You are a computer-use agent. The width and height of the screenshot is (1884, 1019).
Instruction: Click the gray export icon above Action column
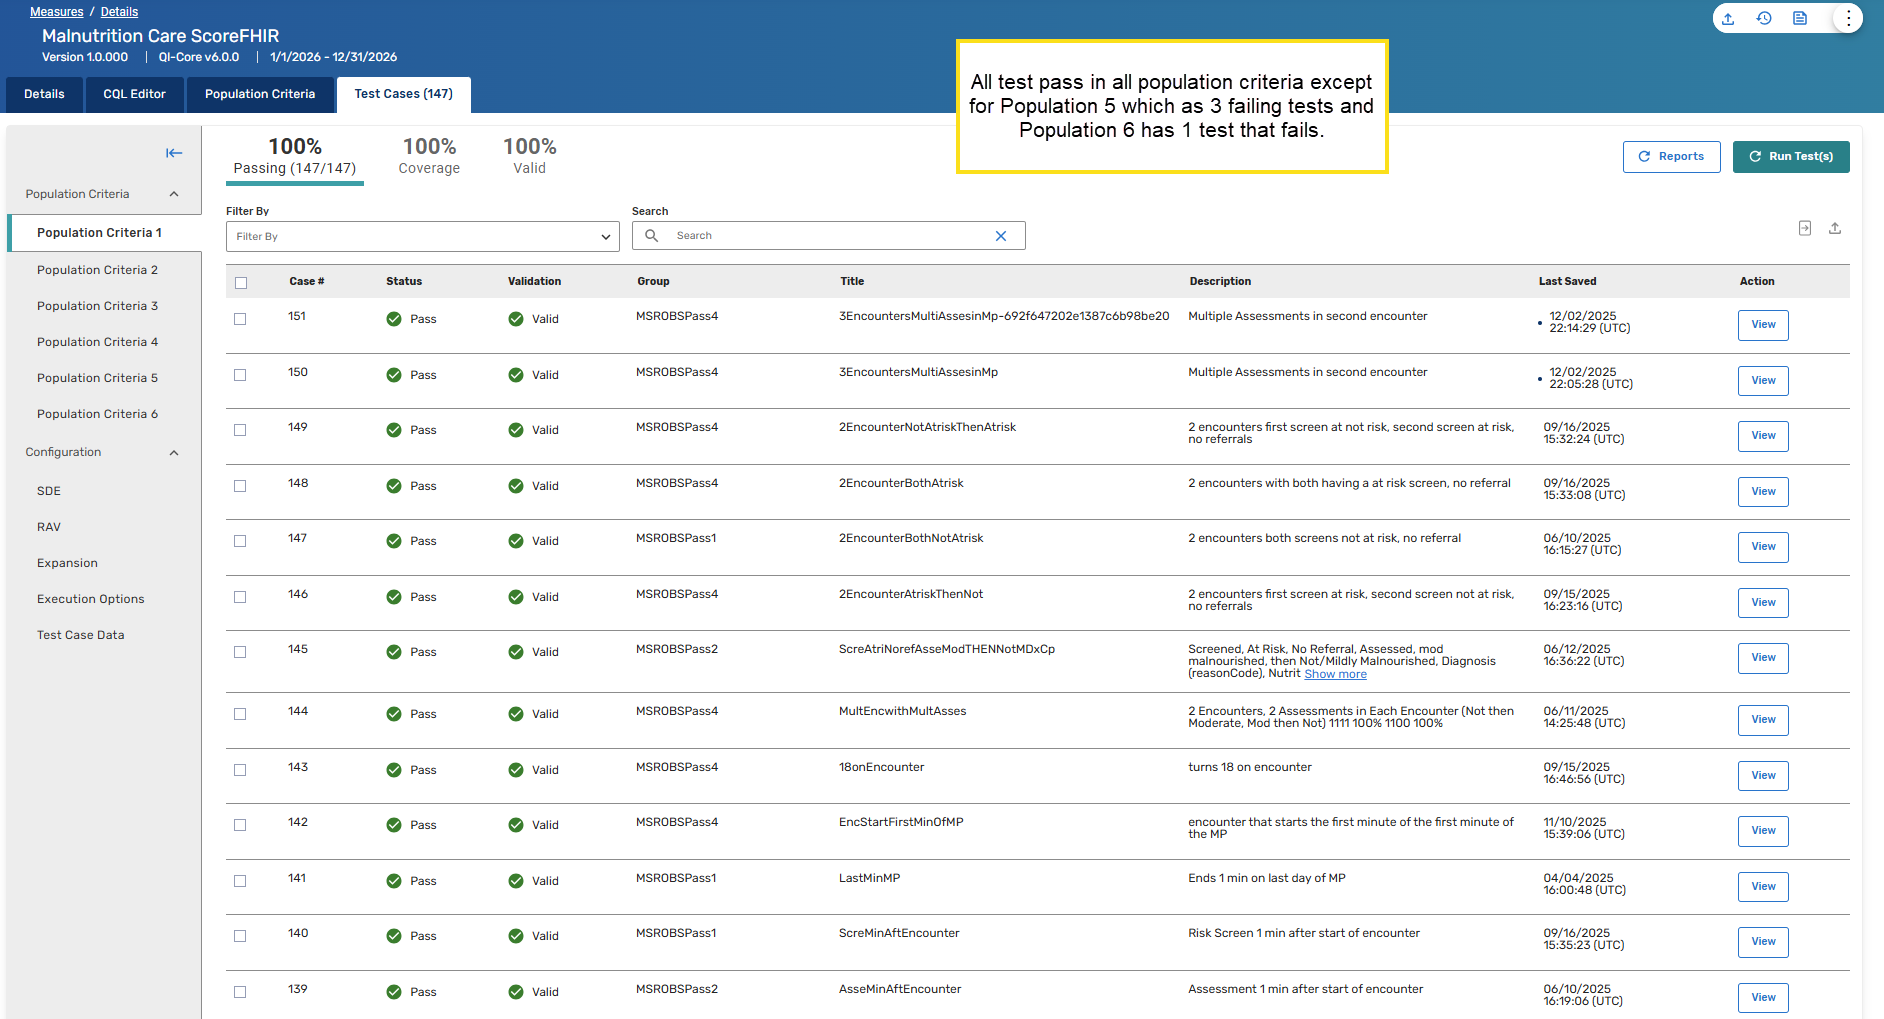(x=1835, y=228)
